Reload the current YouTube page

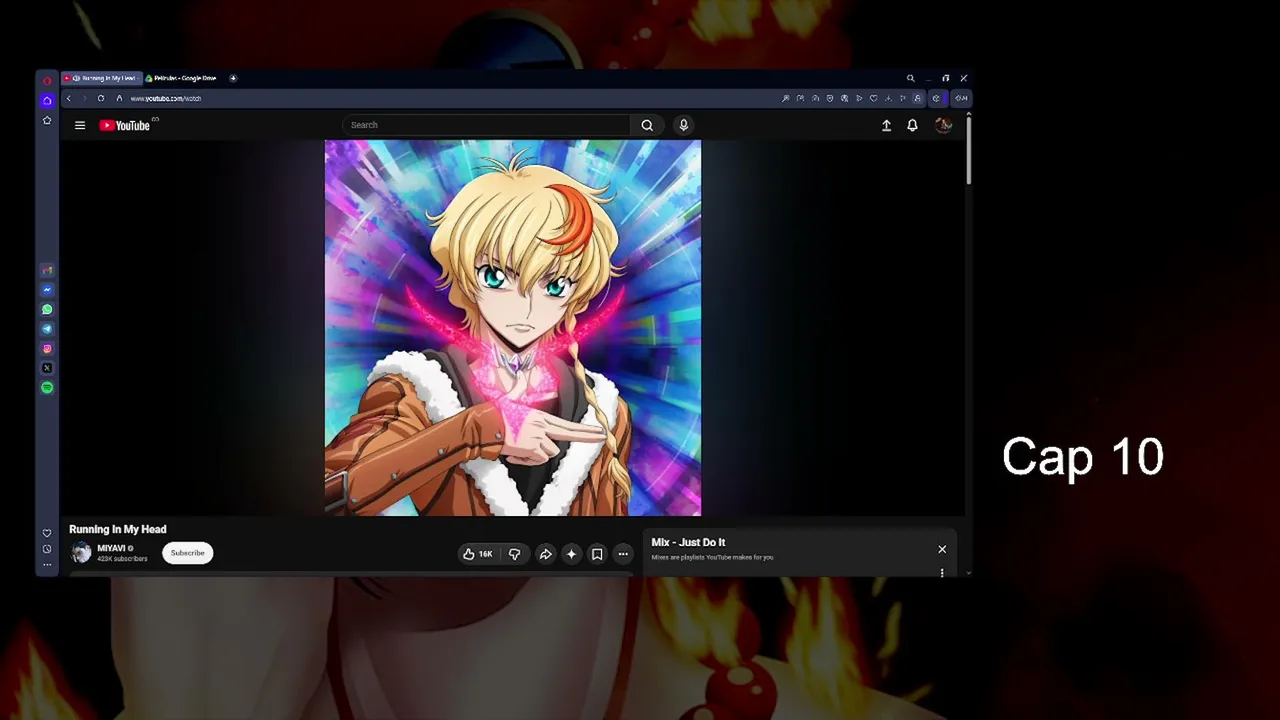pyautogui.click(x=101, y=98)
